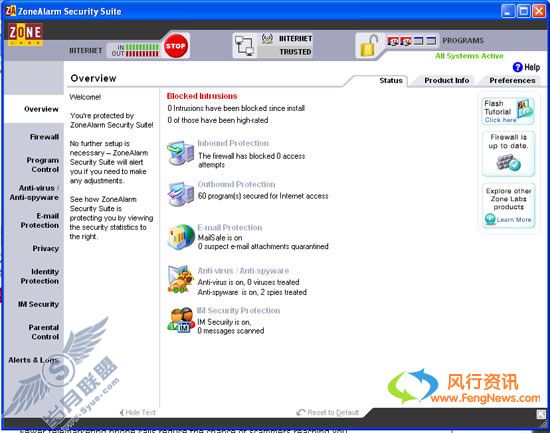Click the Flash Tutorial image icon
Screen dimensions: 550x433
(x=525, y=110)
